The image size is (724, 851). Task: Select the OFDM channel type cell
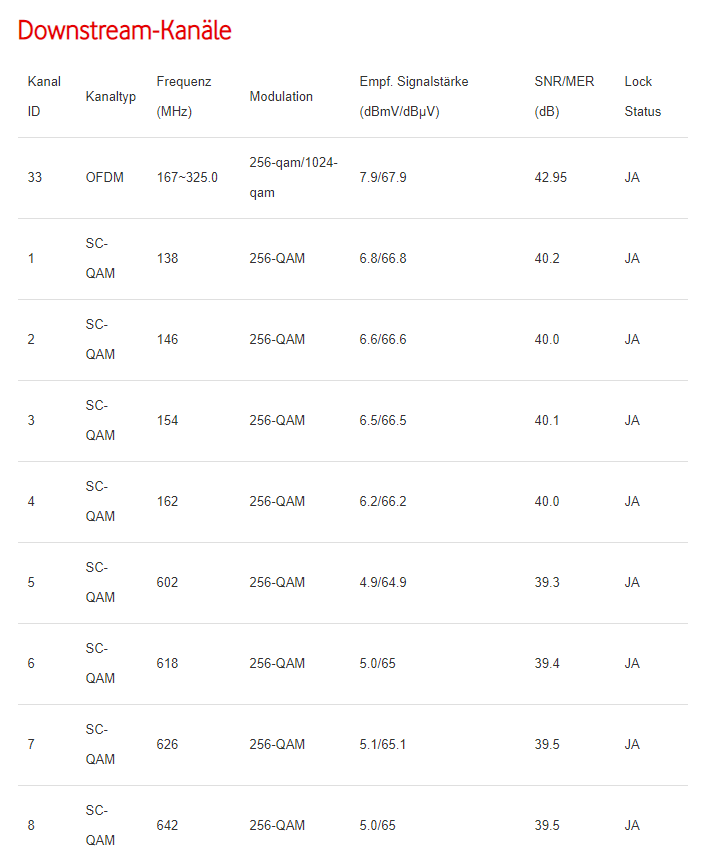(105, 178)
